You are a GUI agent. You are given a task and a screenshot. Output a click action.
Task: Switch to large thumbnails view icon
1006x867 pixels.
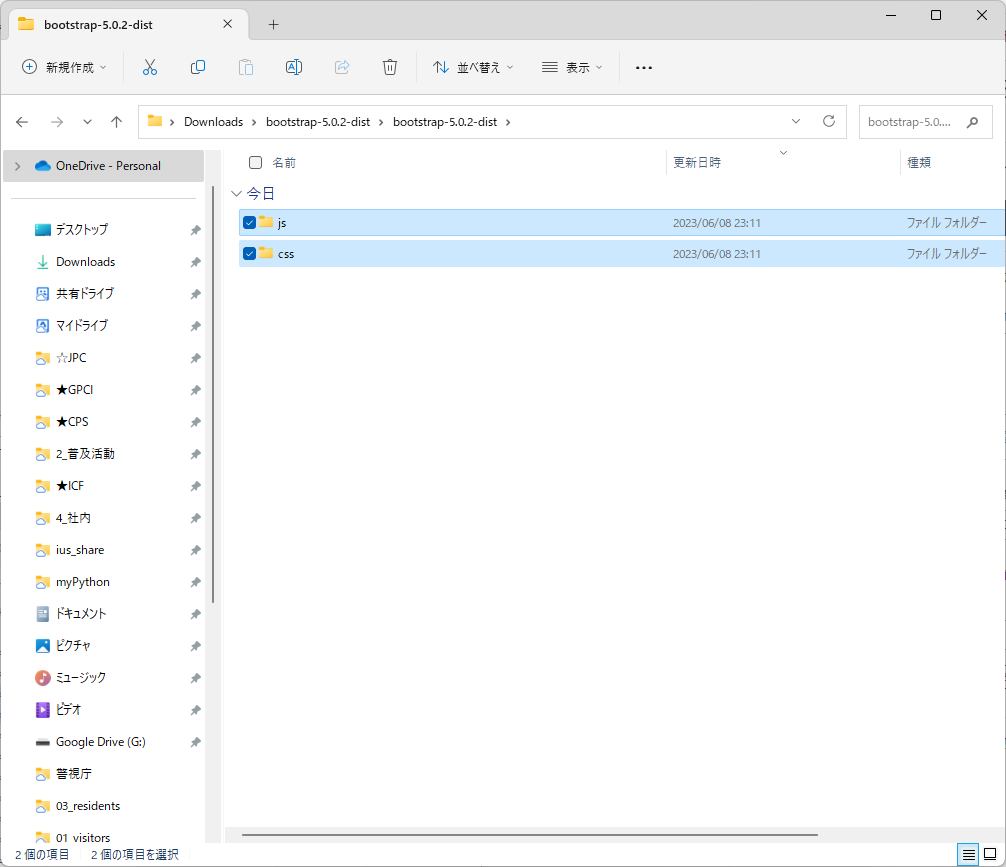point(989,854)
